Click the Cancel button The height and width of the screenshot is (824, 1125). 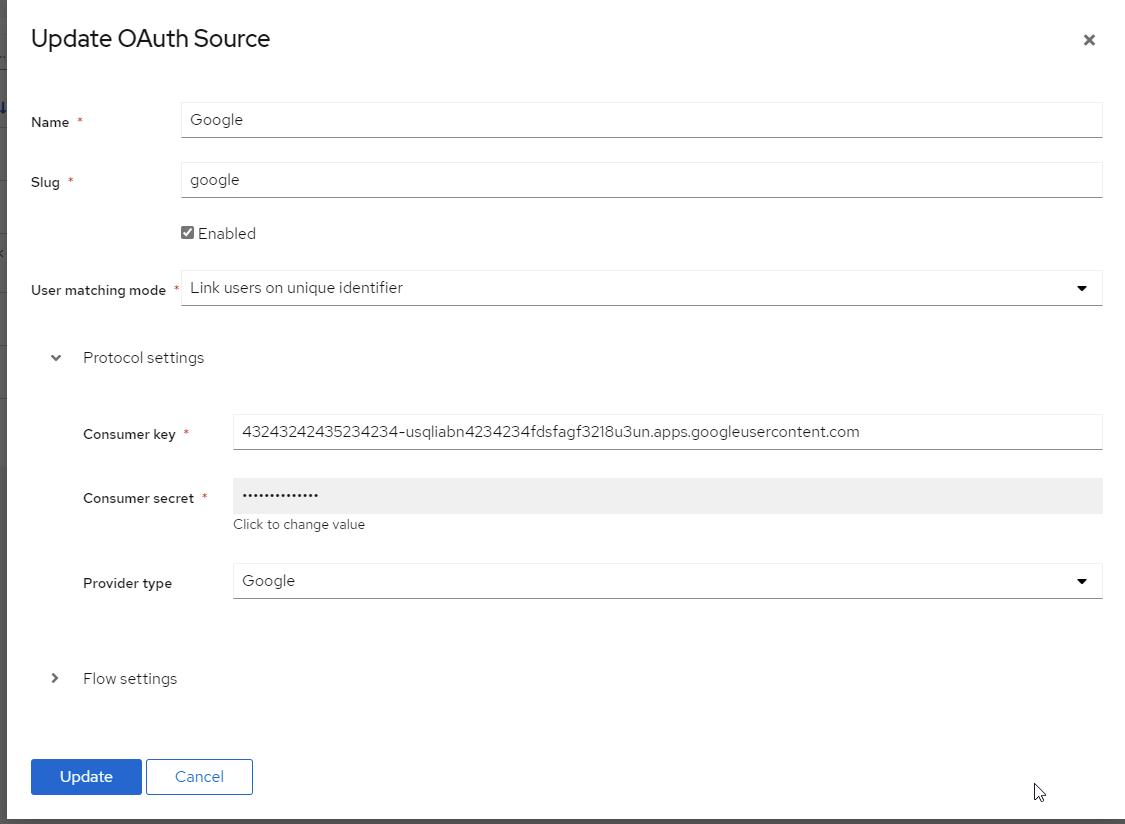click(x=199, y=776)
